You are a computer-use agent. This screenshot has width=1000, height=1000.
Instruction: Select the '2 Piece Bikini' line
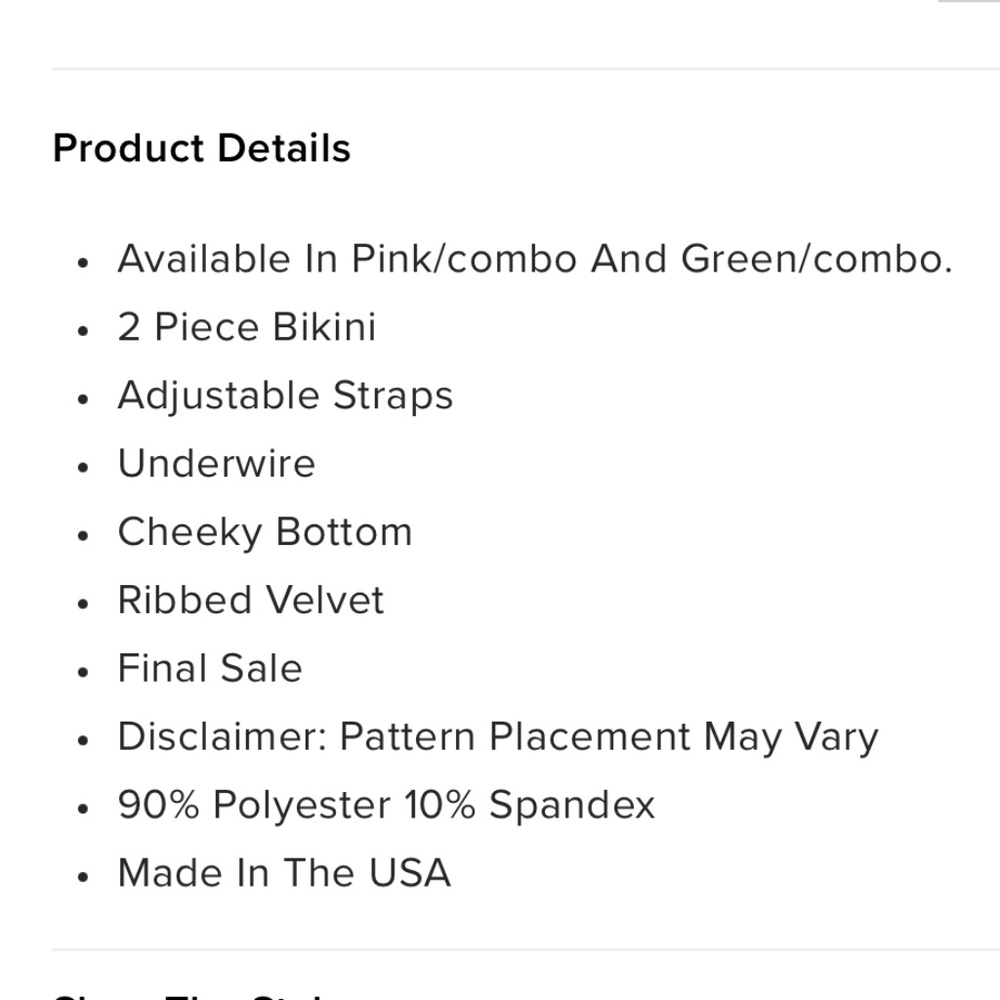246,327
